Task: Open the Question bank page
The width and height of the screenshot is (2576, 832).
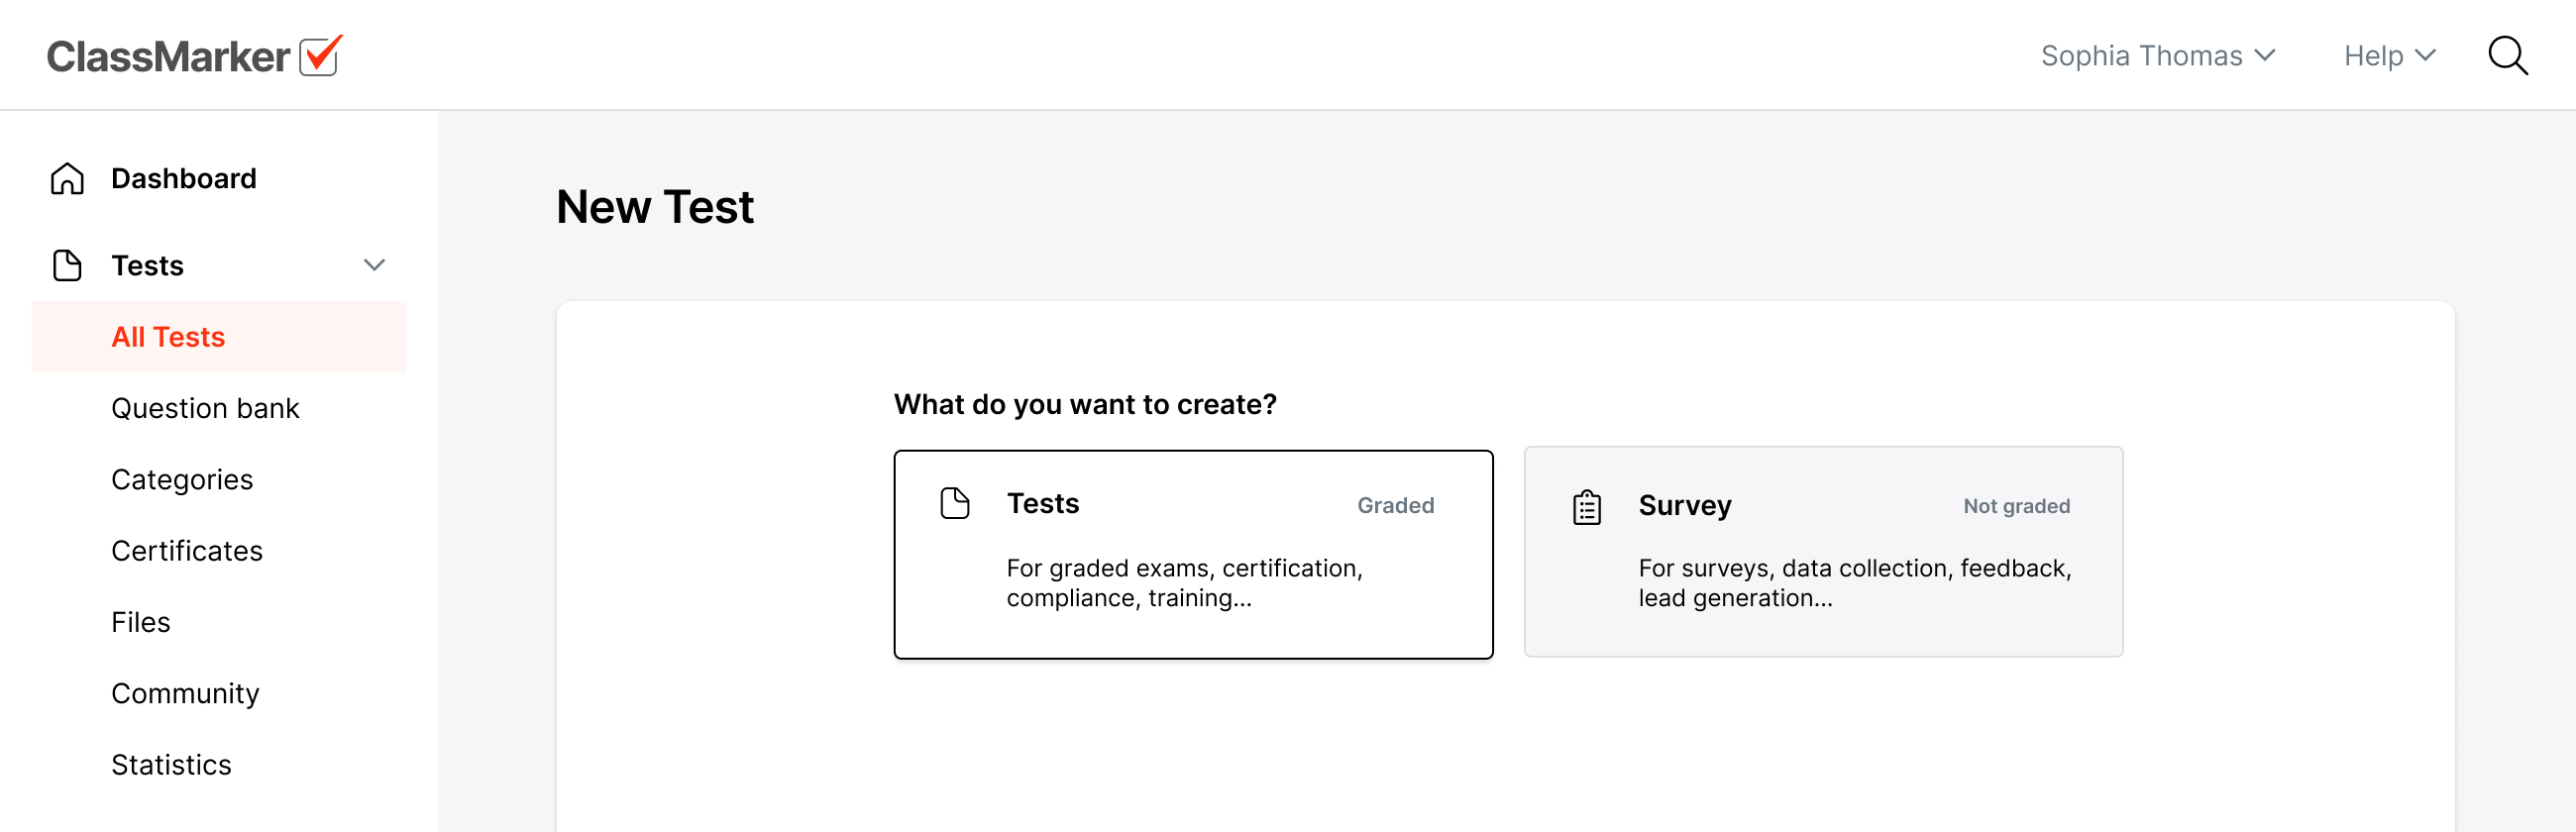Action: tap(205, 408)
